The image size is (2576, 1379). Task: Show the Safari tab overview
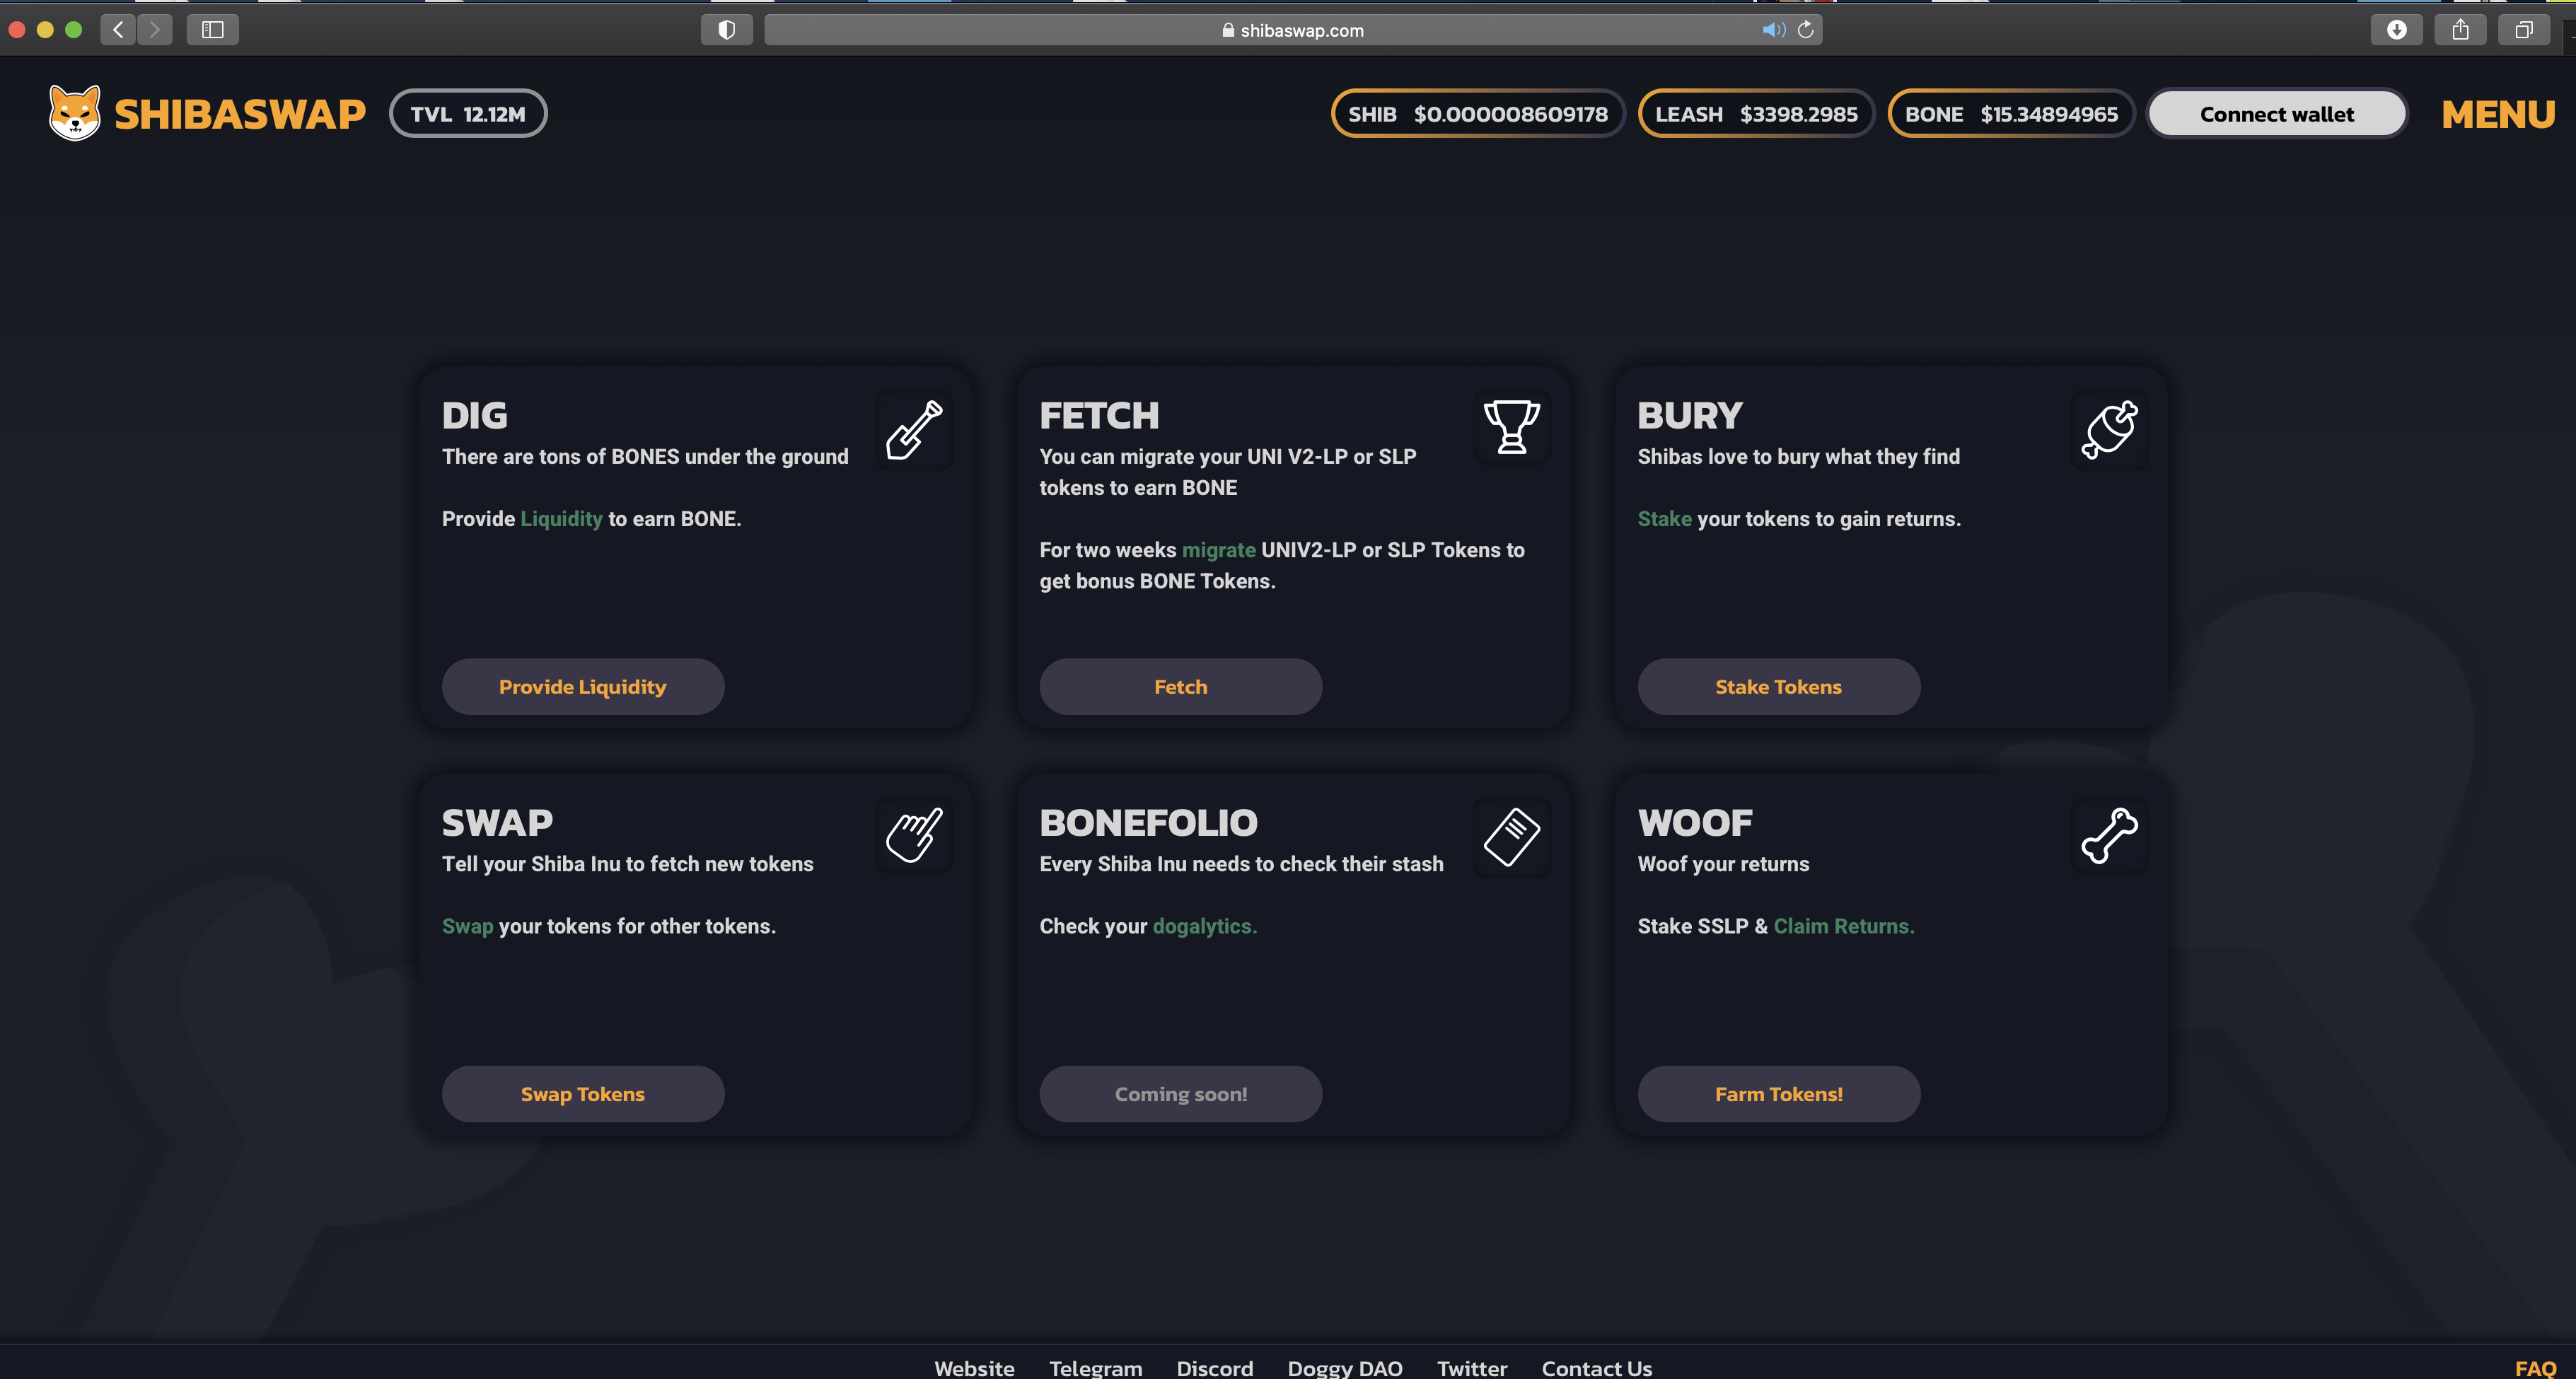coord(2523,30)
